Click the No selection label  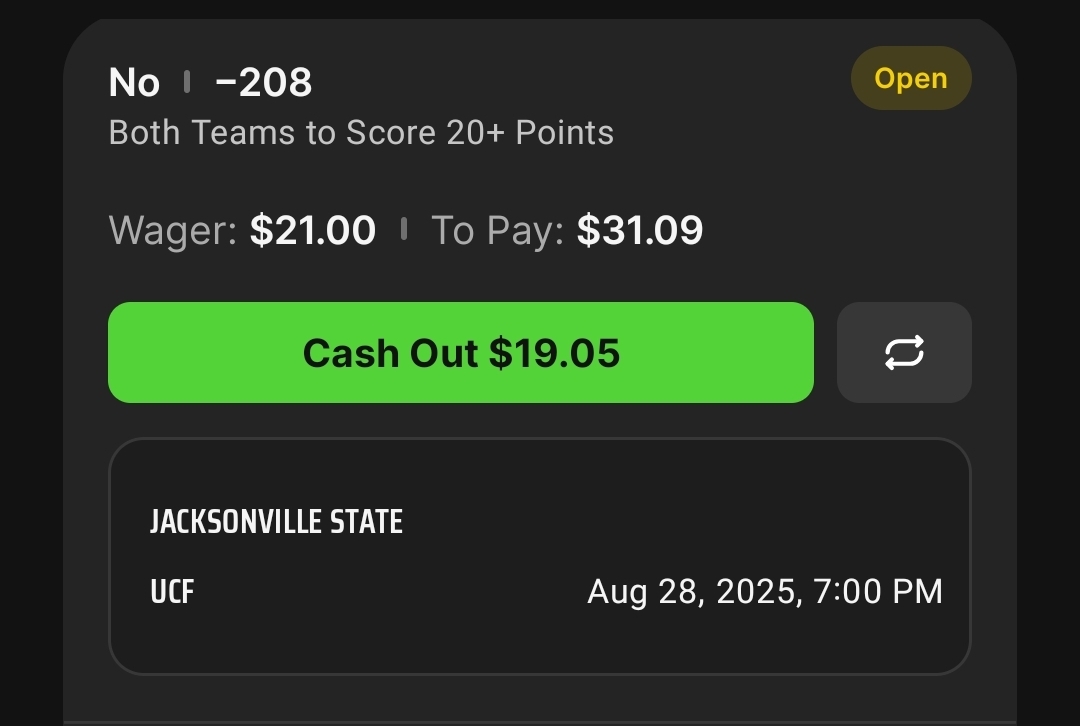click(x=134, y=83)
